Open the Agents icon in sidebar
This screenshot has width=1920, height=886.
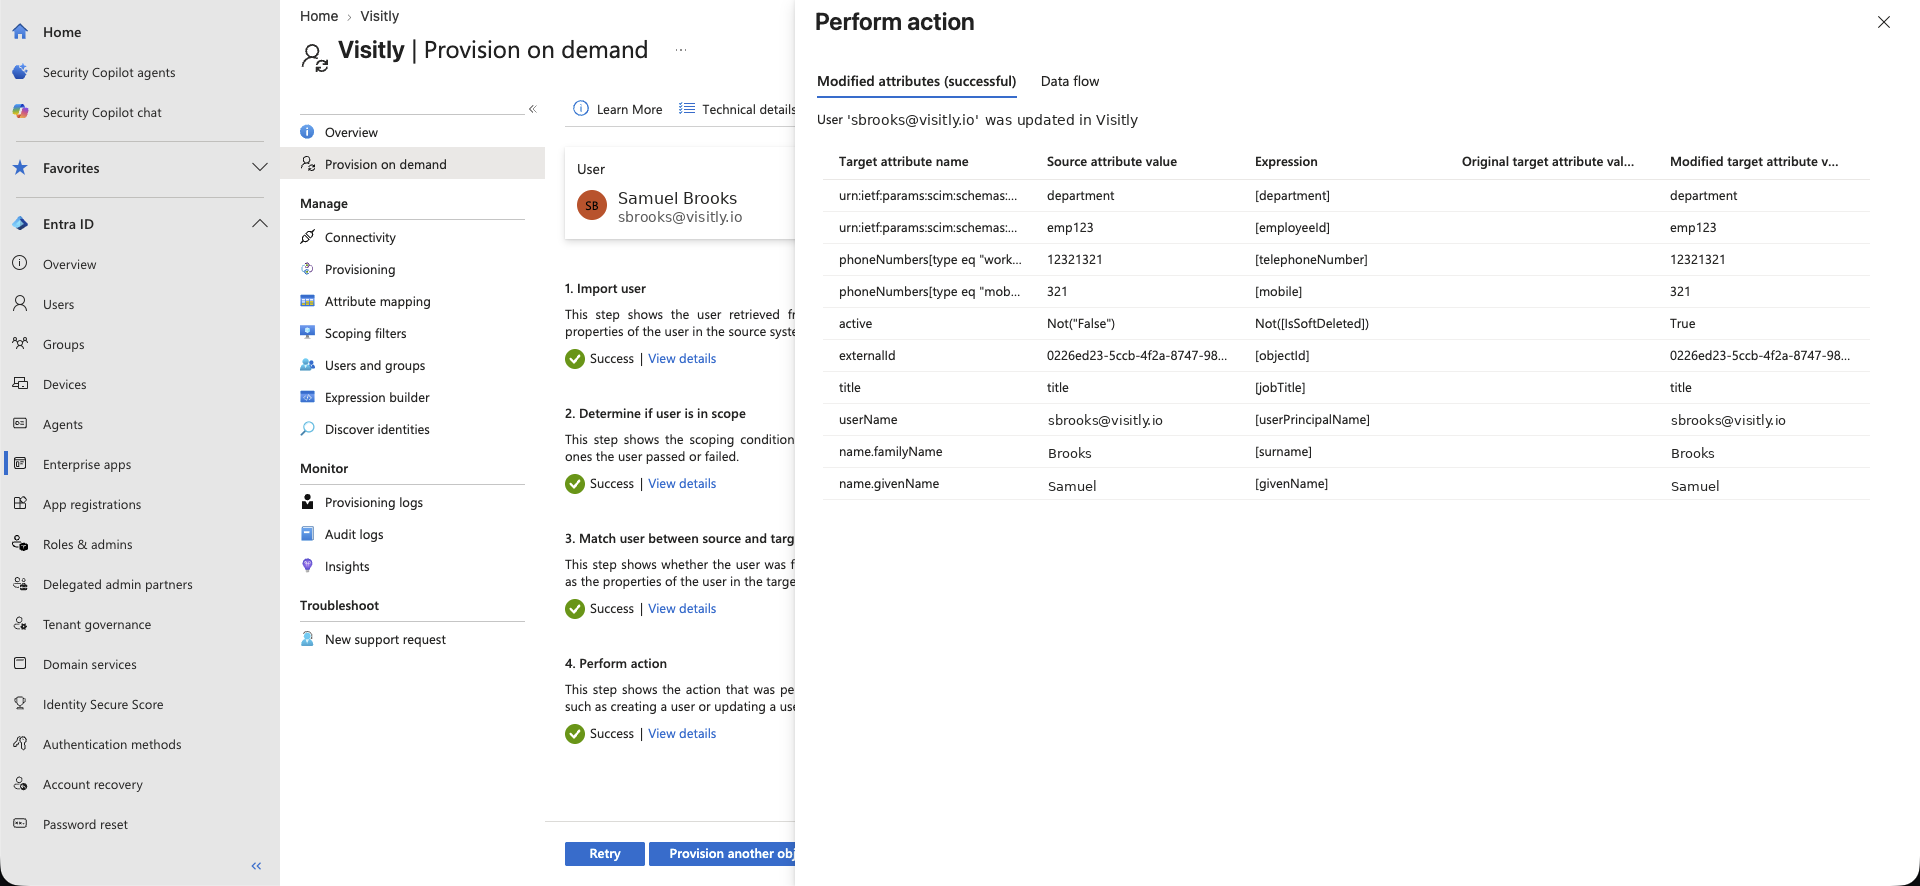point(20,424)
